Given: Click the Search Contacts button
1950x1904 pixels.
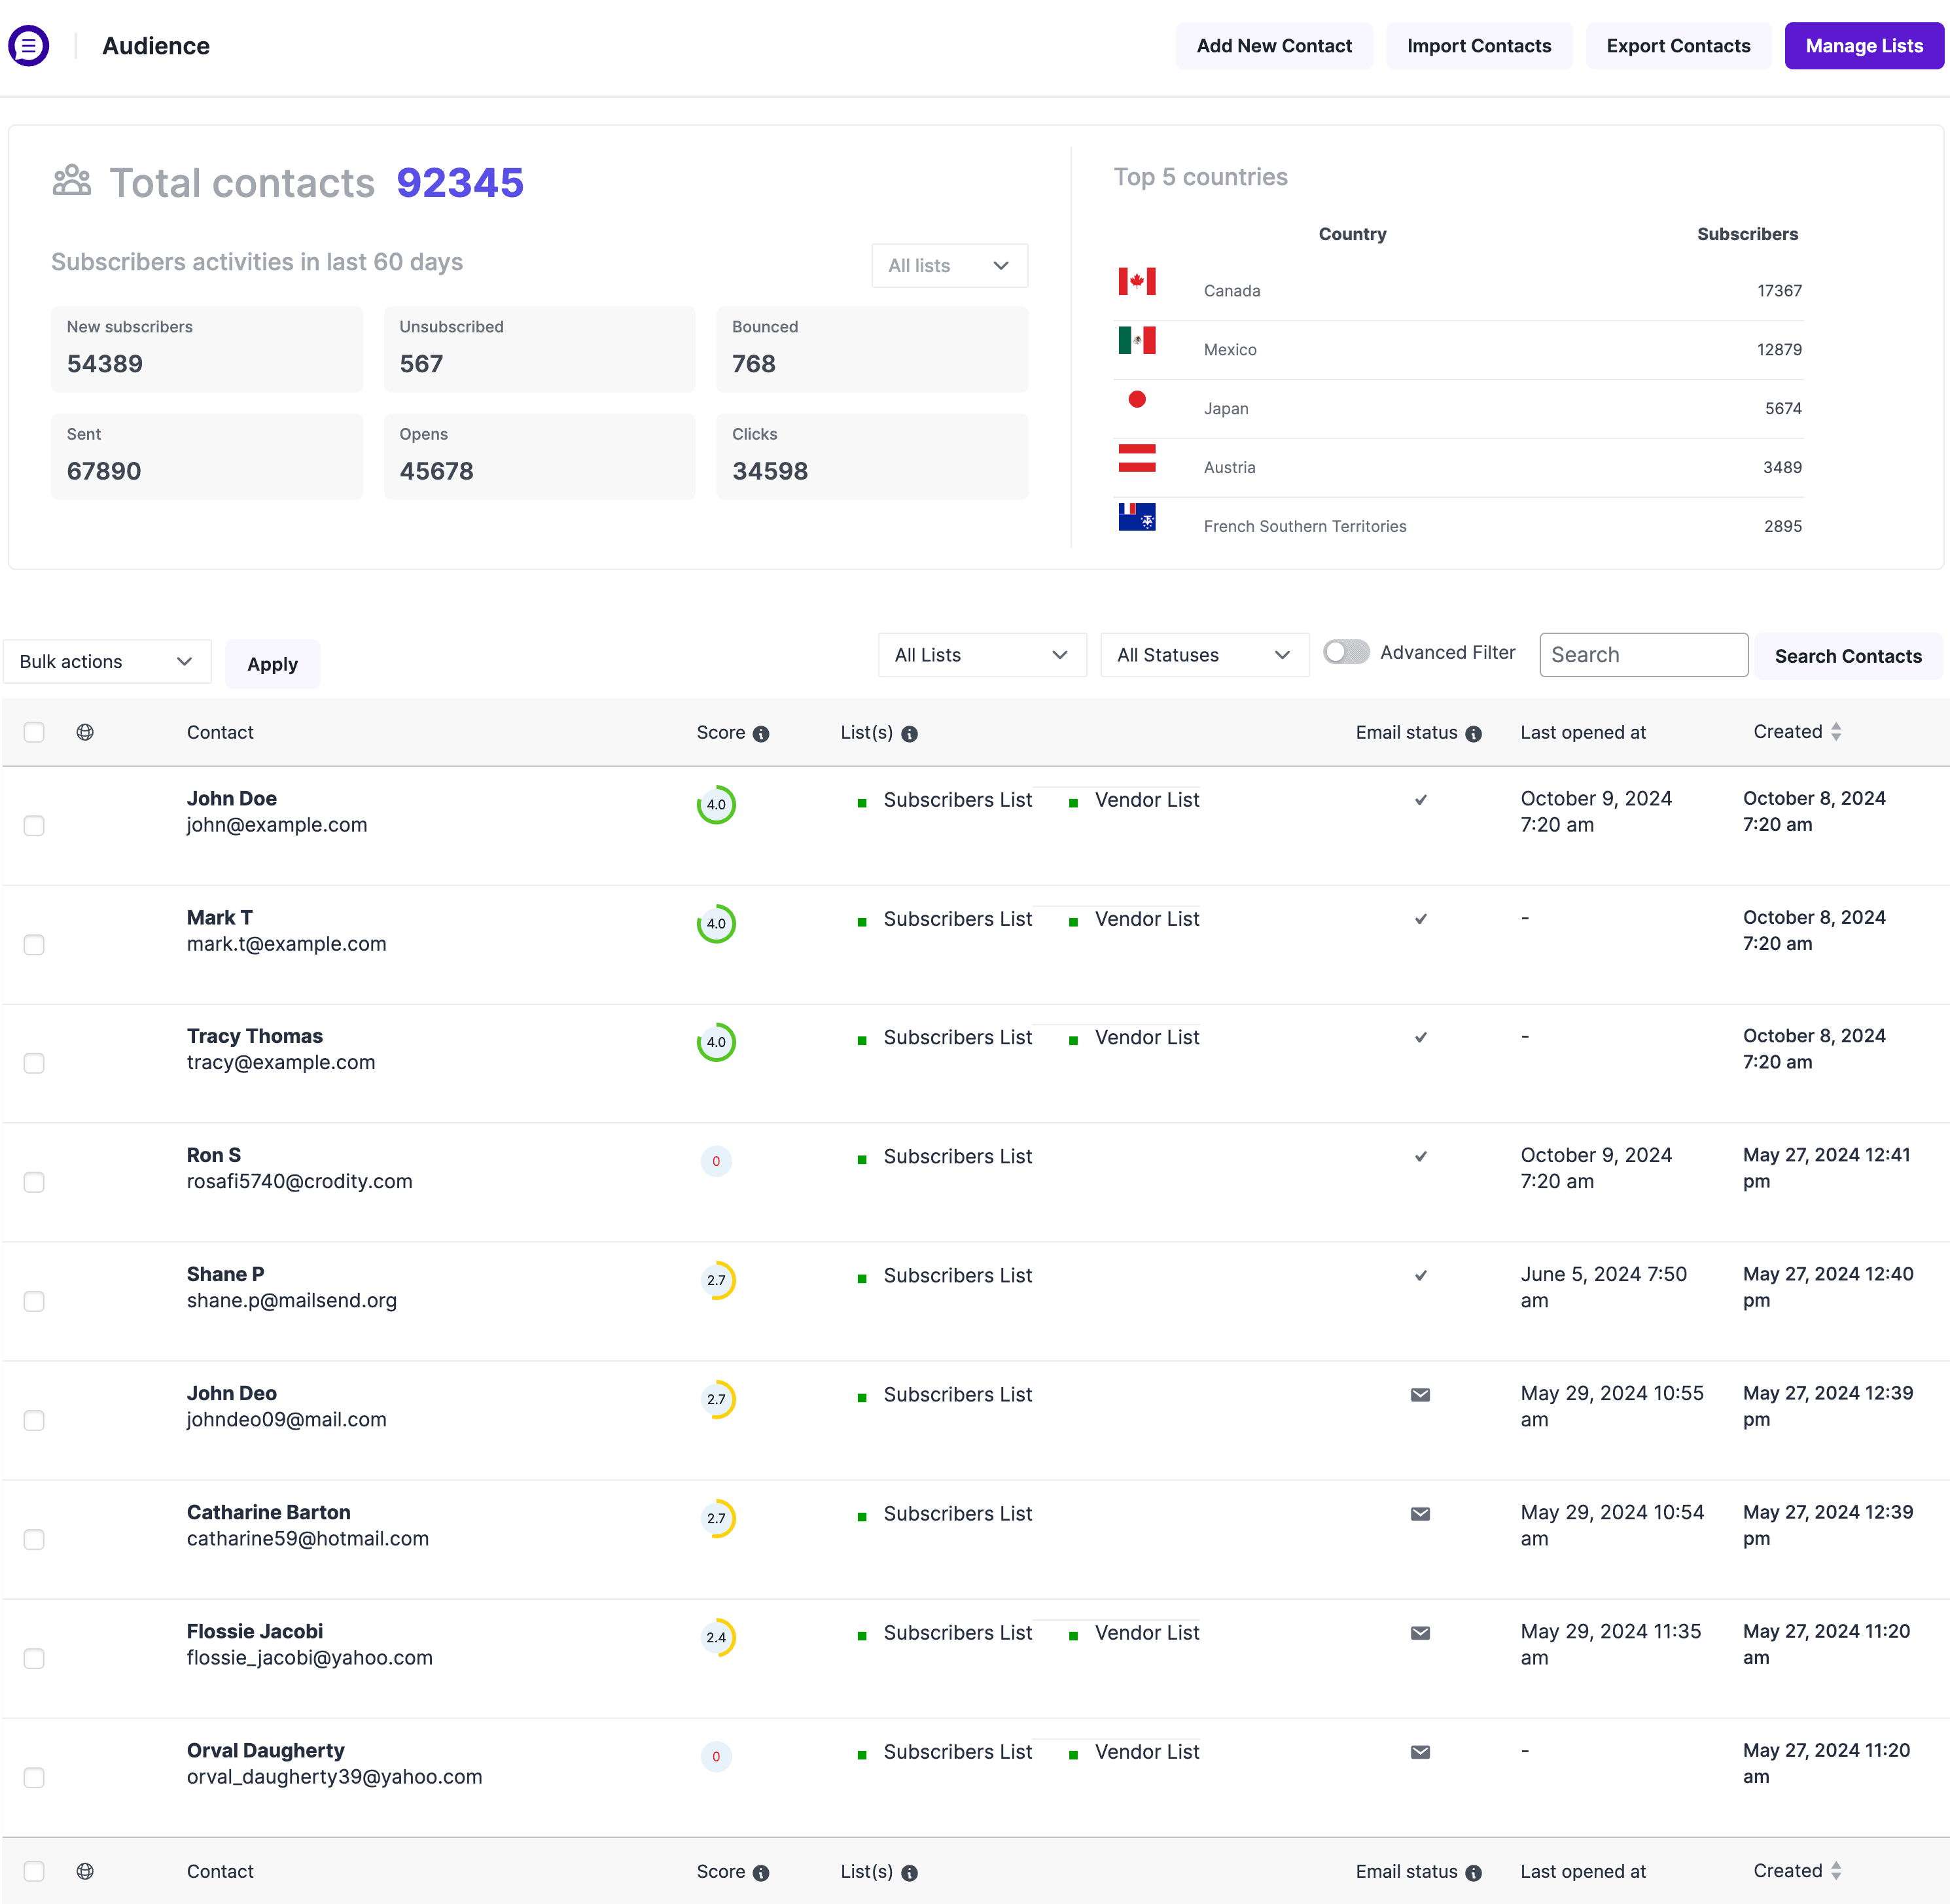Looking at the screenshot, I should (1847, 656).
